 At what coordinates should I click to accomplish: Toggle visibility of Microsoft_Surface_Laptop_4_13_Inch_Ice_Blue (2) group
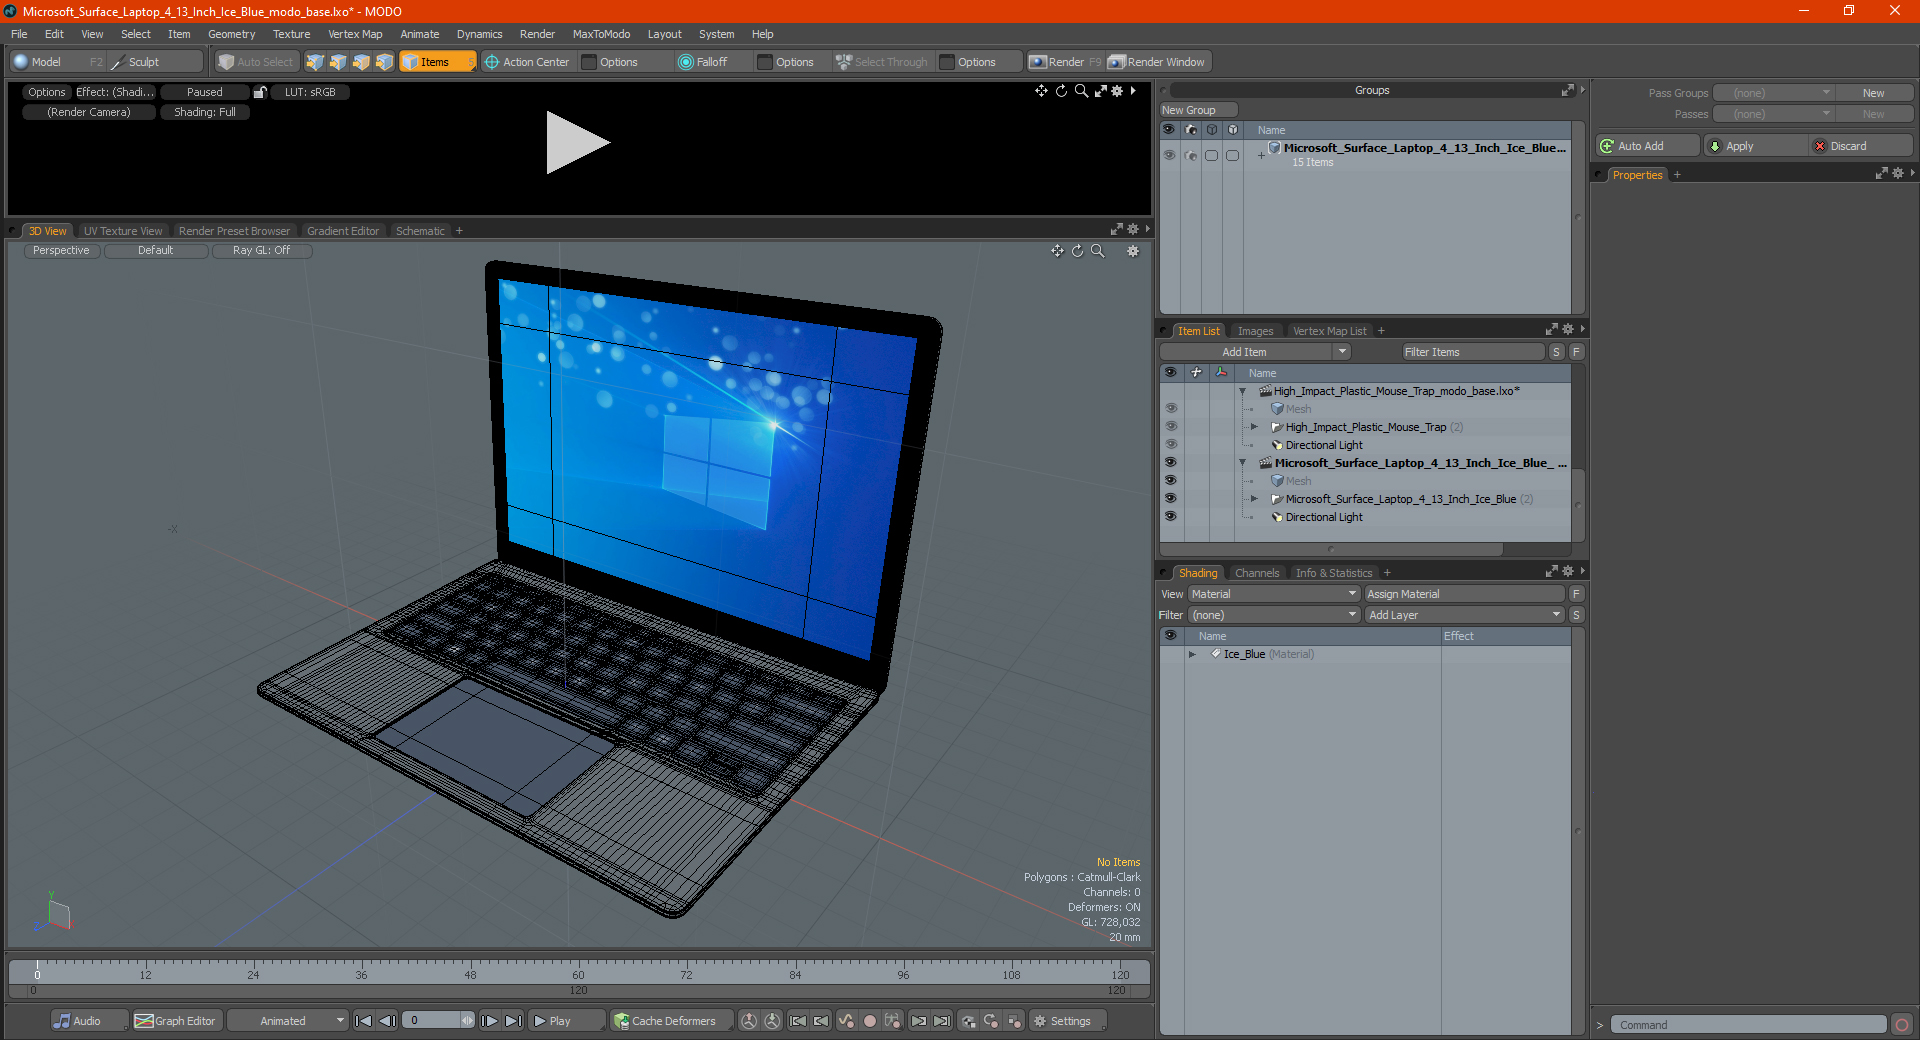(x=1170, y=499)
